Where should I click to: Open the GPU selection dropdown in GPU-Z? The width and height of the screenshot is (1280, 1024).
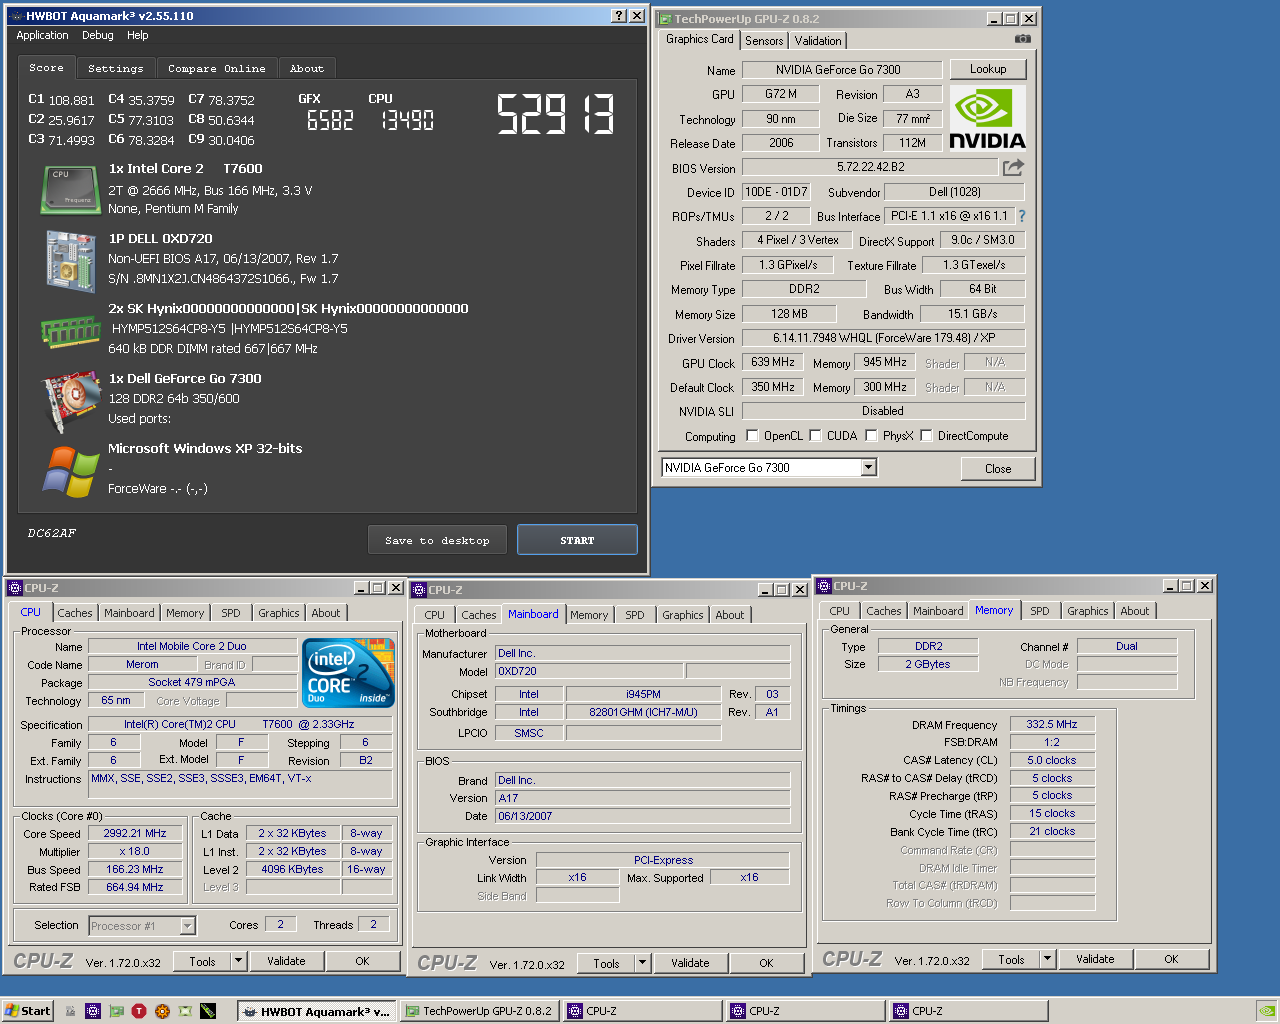pyautogui.click(x=868, y=467)
